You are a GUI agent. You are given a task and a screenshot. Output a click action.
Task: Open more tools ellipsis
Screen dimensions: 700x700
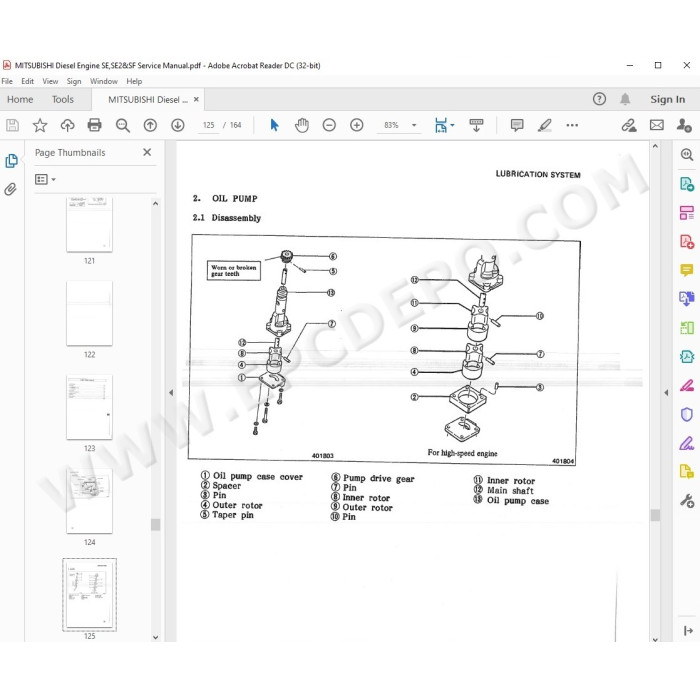coord(572,125)
